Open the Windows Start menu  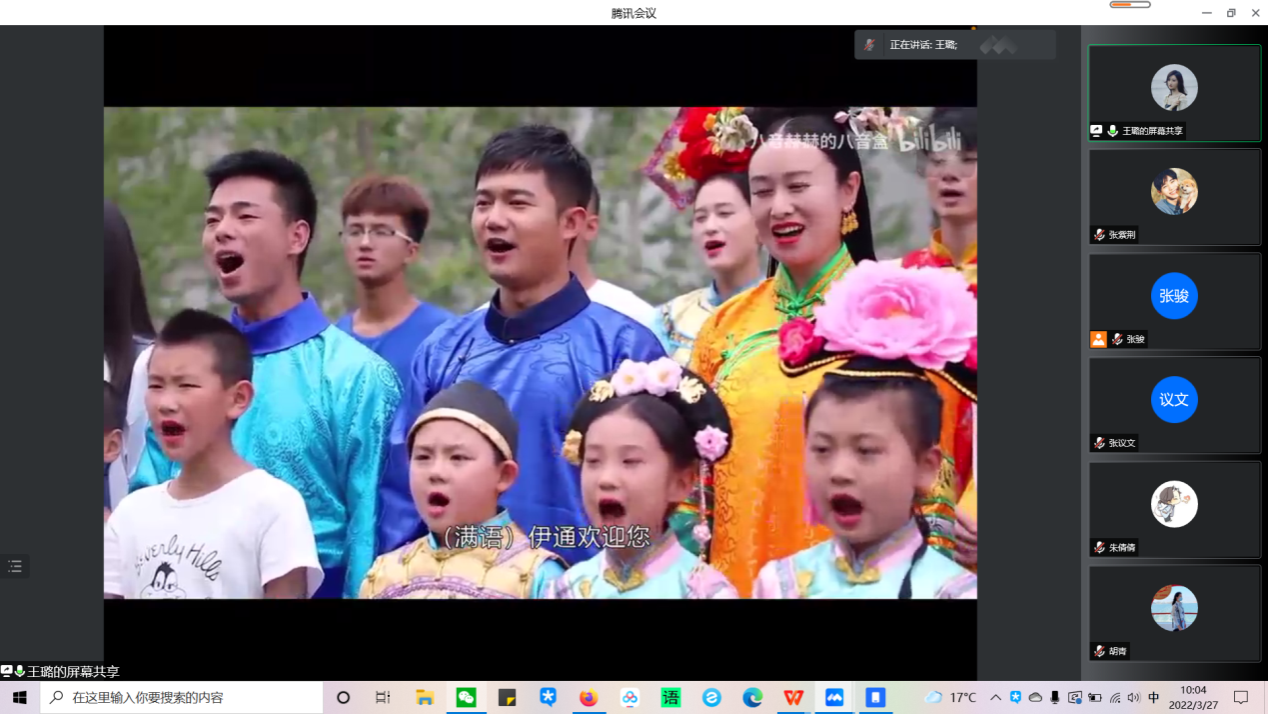[x=19, y=697]
